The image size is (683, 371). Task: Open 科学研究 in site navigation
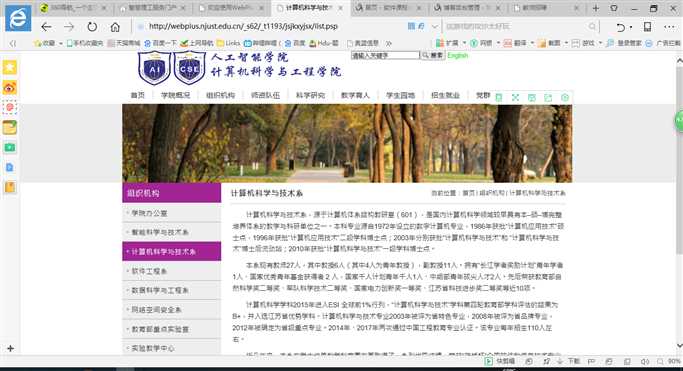(310, 95)
